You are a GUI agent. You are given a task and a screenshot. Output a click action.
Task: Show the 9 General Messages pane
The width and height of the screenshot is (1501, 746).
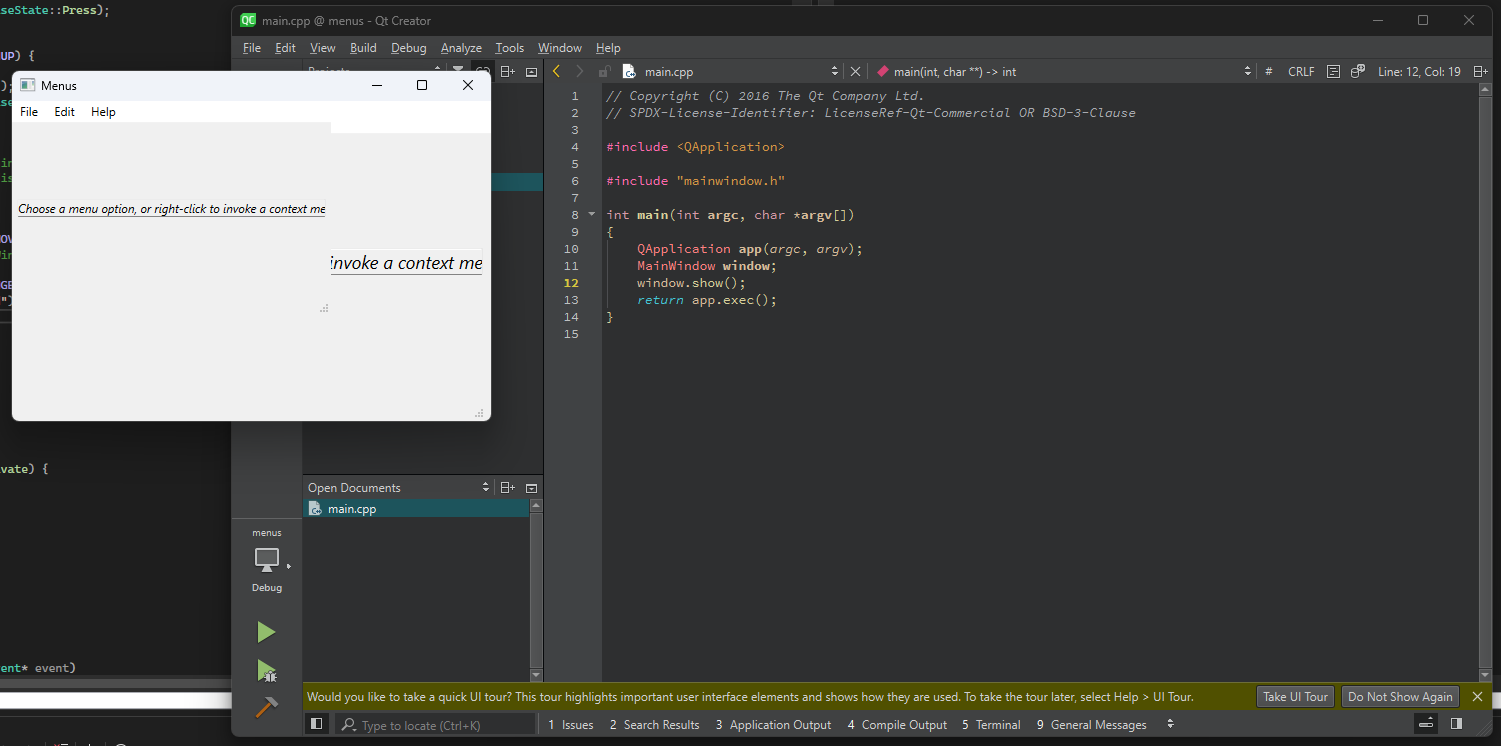[1091, 724]
